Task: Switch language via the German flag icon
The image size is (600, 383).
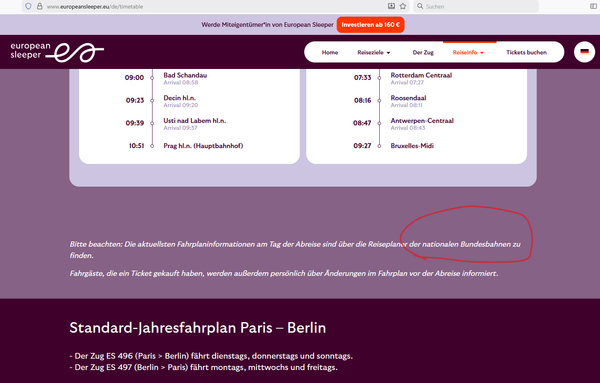Action: pyautogui.click(x=584, y=52)
